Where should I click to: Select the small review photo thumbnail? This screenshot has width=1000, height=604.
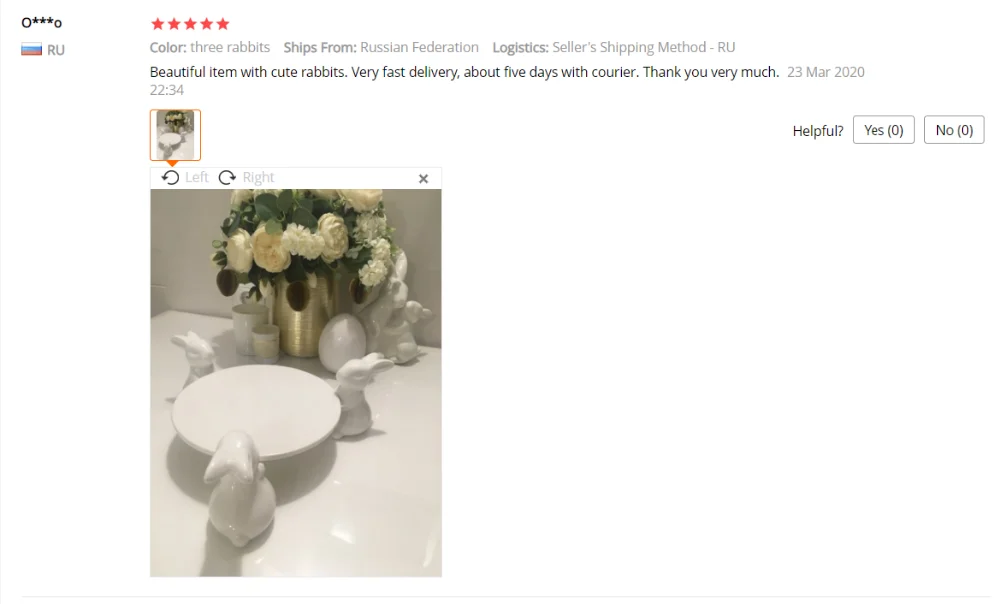(x=175, y=135)
